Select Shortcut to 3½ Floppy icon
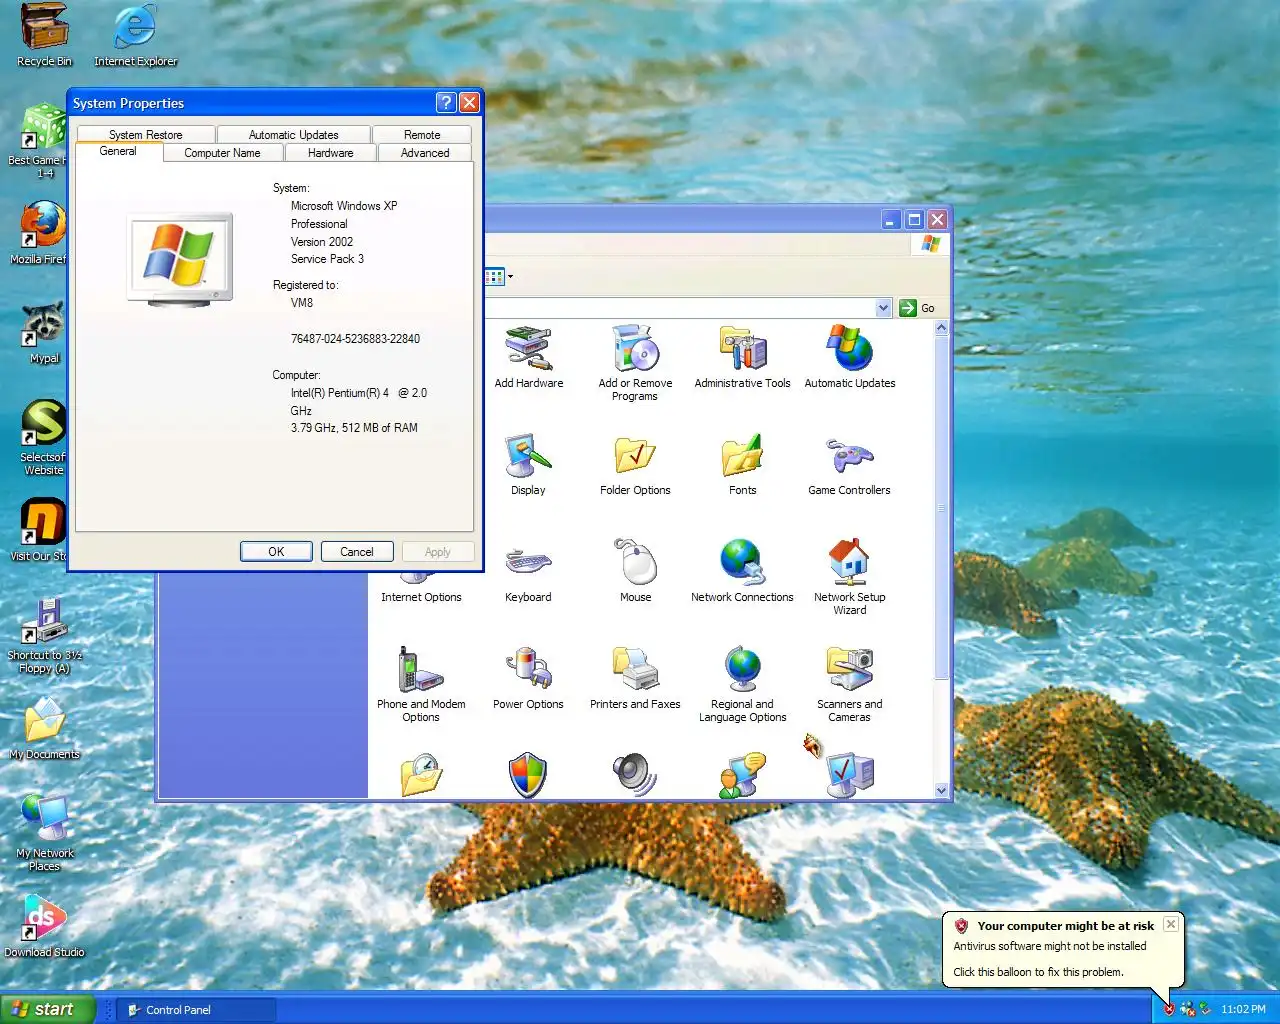The width and height of the screenshot is (1280, 1024). (x=44, y=636)
